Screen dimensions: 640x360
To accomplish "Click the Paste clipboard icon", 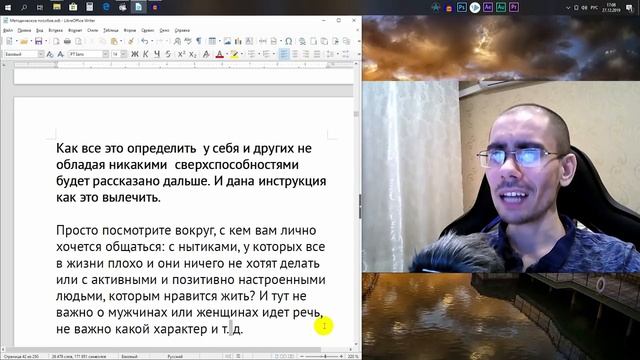I will 114,41.
